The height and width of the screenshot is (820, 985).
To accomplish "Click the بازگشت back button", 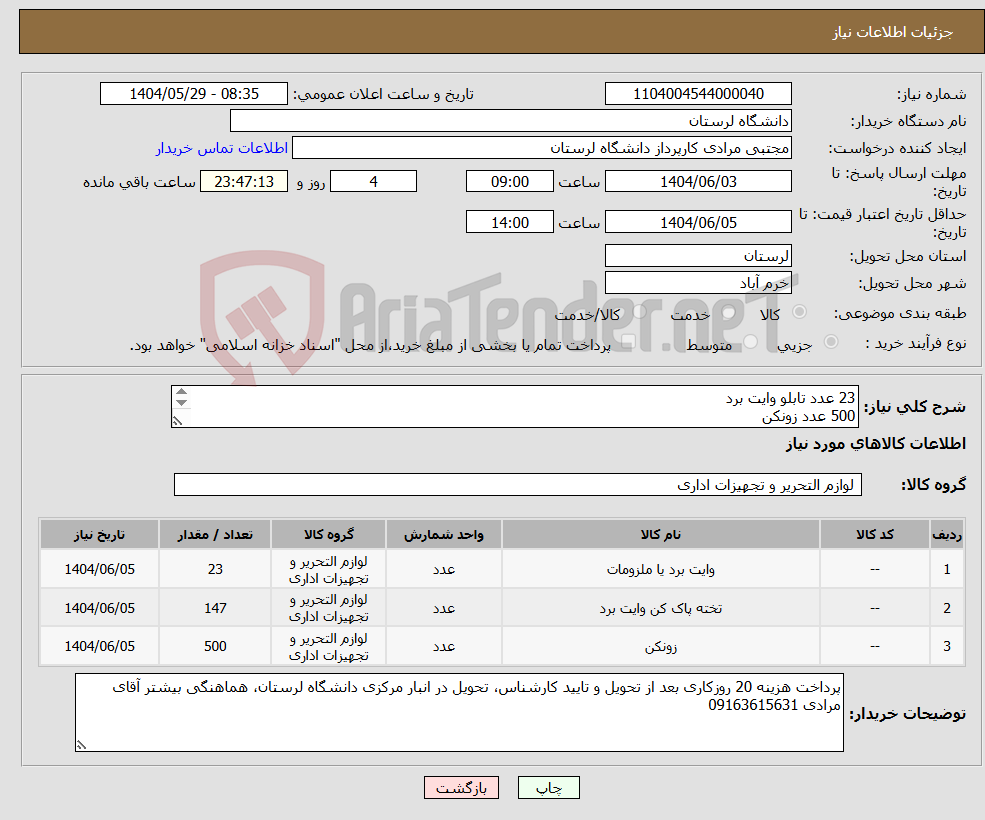I will coord(461,787).
